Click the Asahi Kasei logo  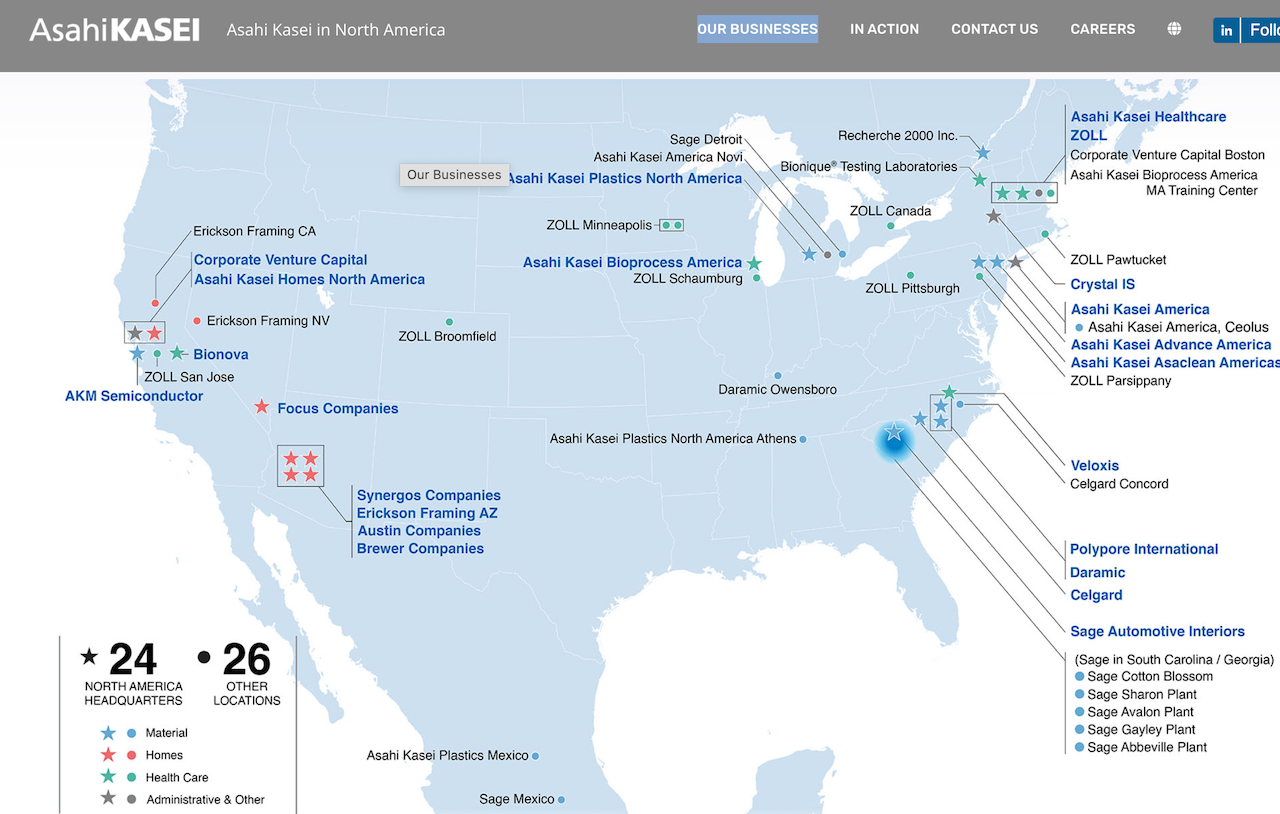click(114, 30)
